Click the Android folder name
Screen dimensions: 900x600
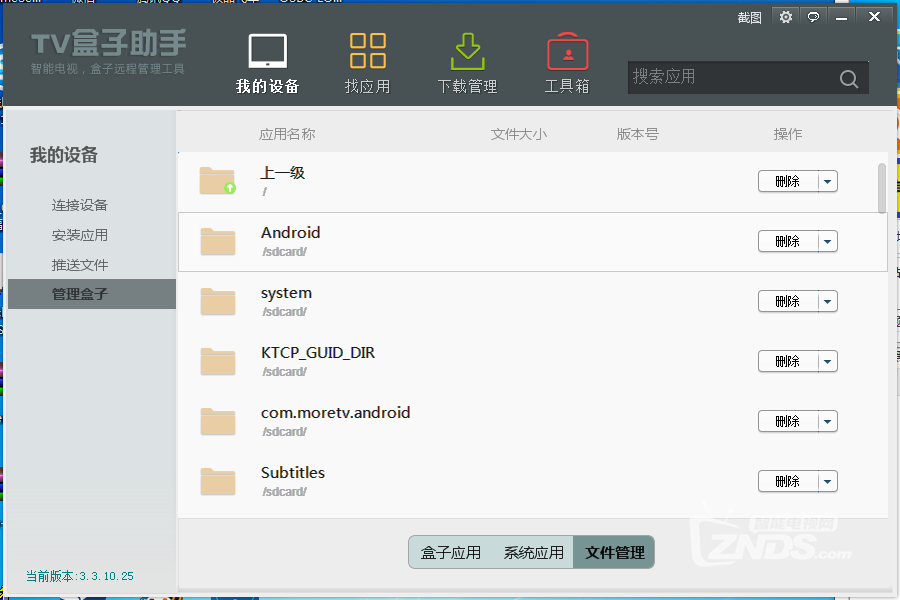(290, 233)
